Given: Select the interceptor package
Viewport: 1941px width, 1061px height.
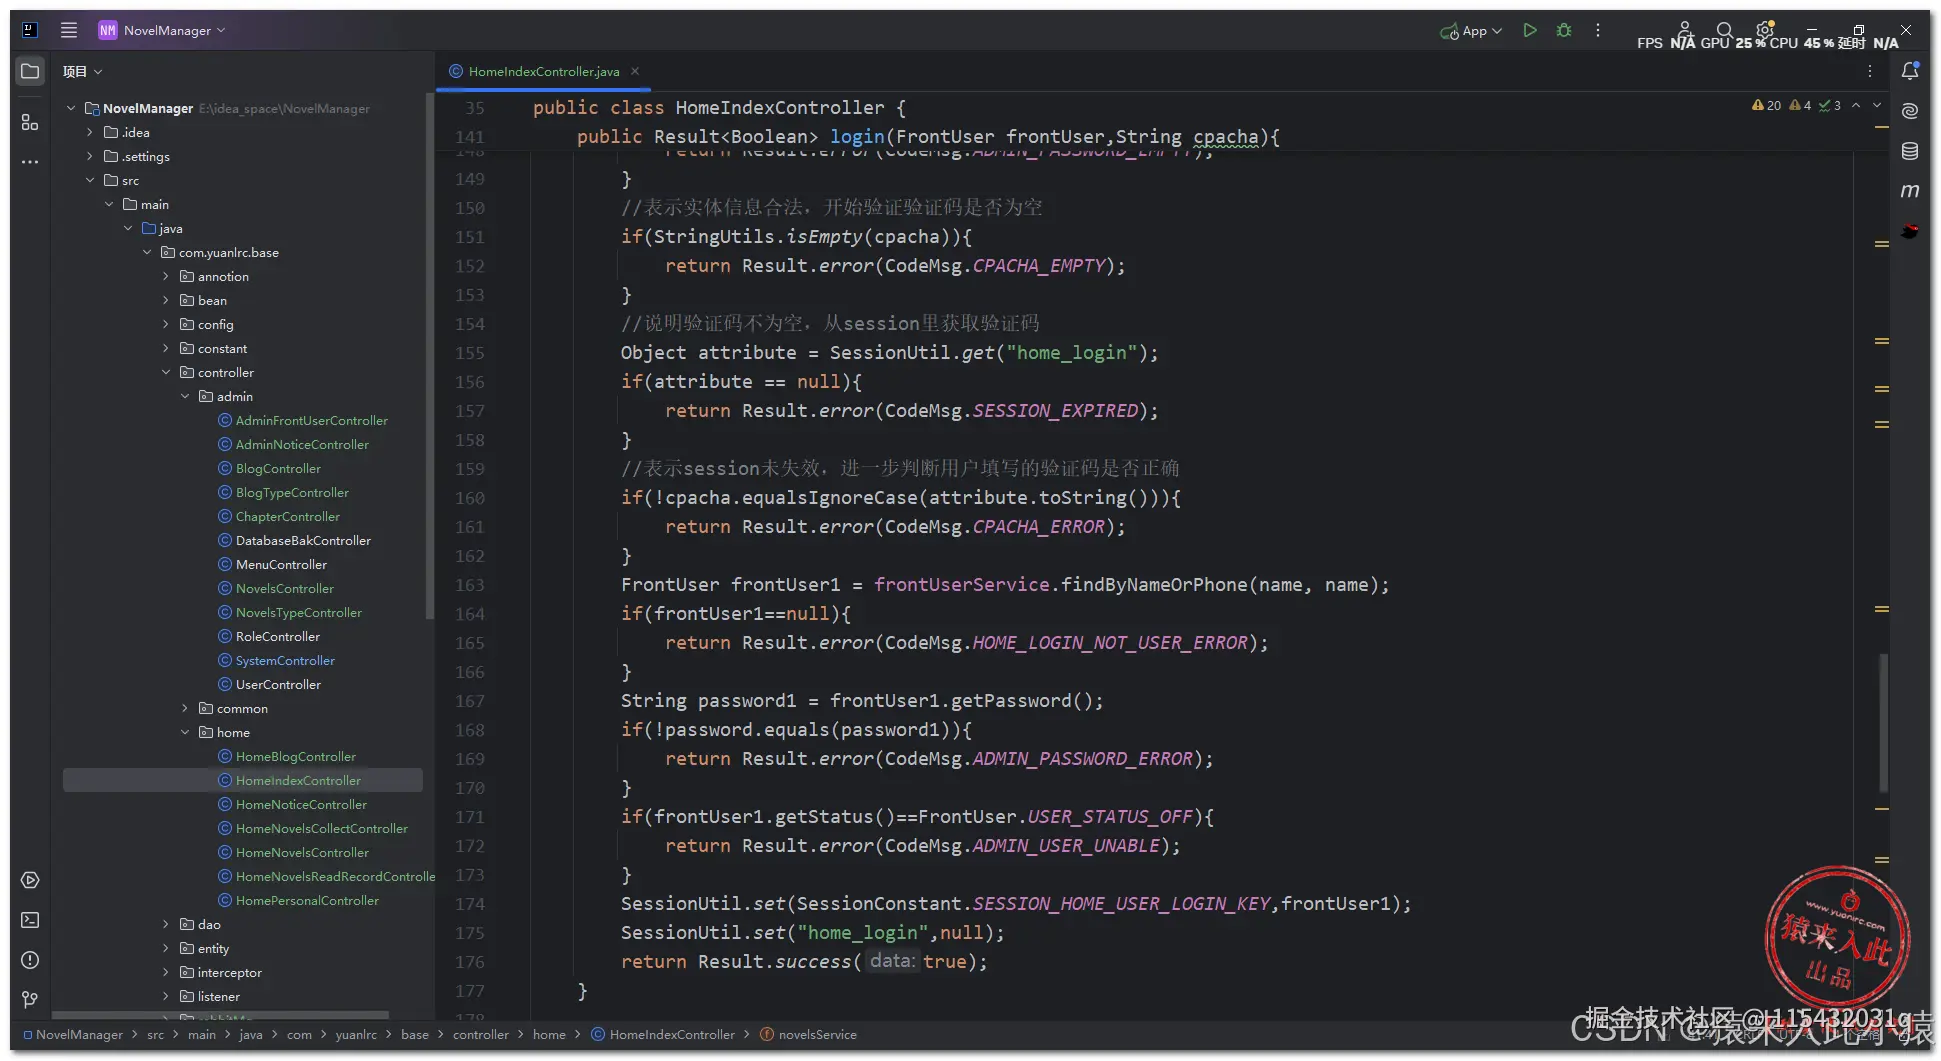Looking at the screenshot, I should tap(229, 972).
